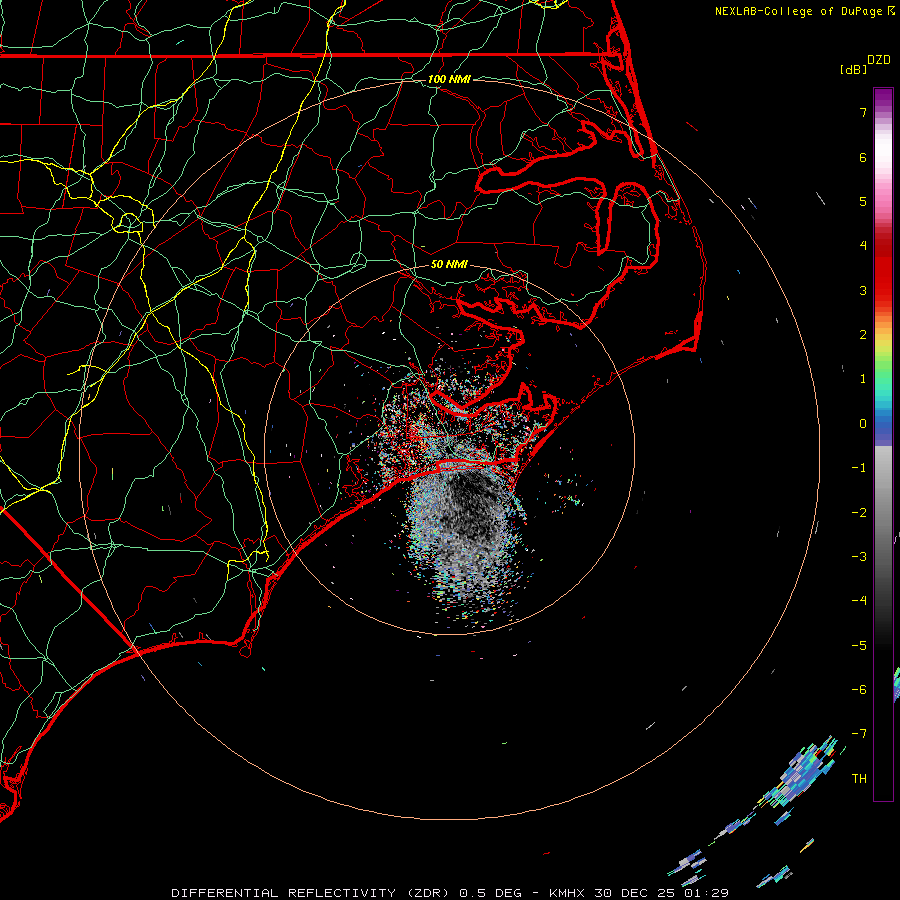This screenshot has height=900, width=900.
Task: Click the Differential Reflectivity (ZDR) title text
Action: pos(311,893)
